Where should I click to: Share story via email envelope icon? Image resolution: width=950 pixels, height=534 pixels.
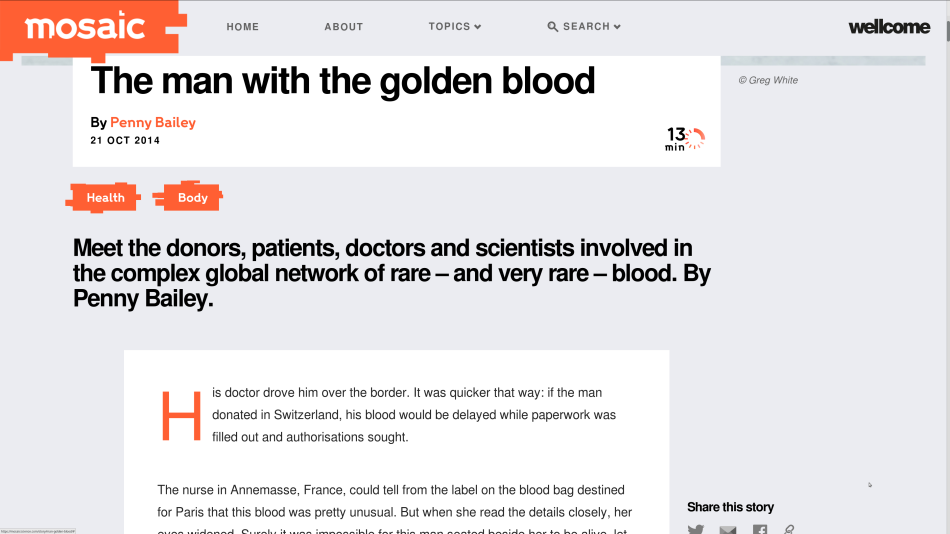click(728, 530)
